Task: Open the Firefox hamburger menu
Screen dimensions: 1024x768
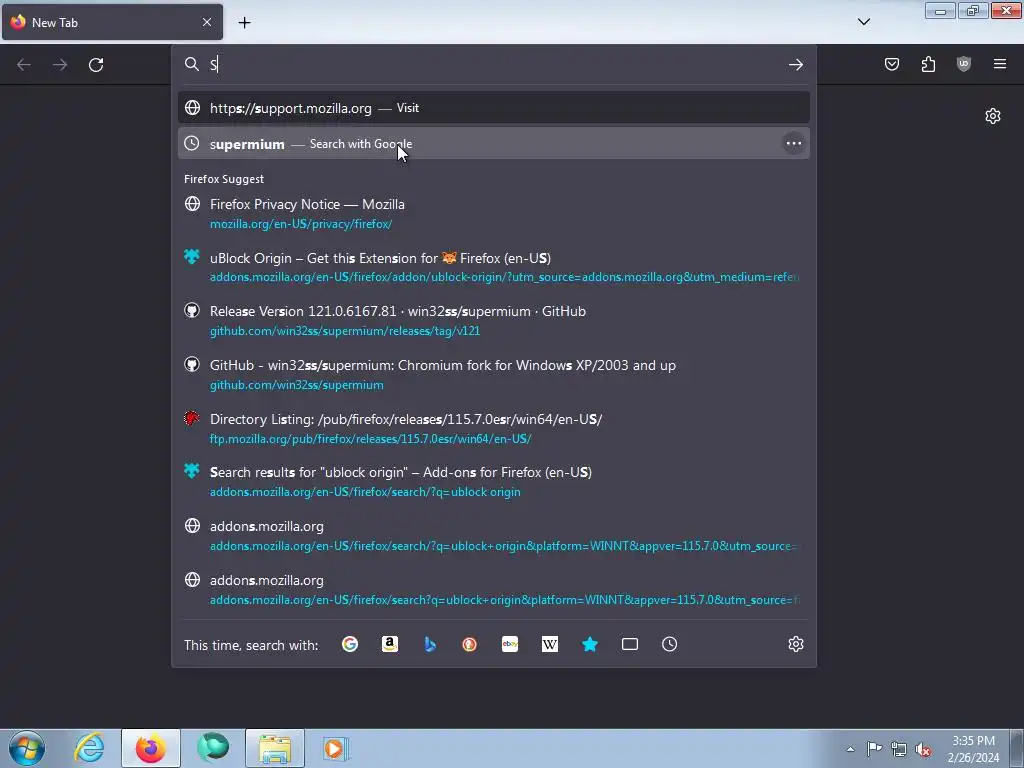Action: 1000,64
